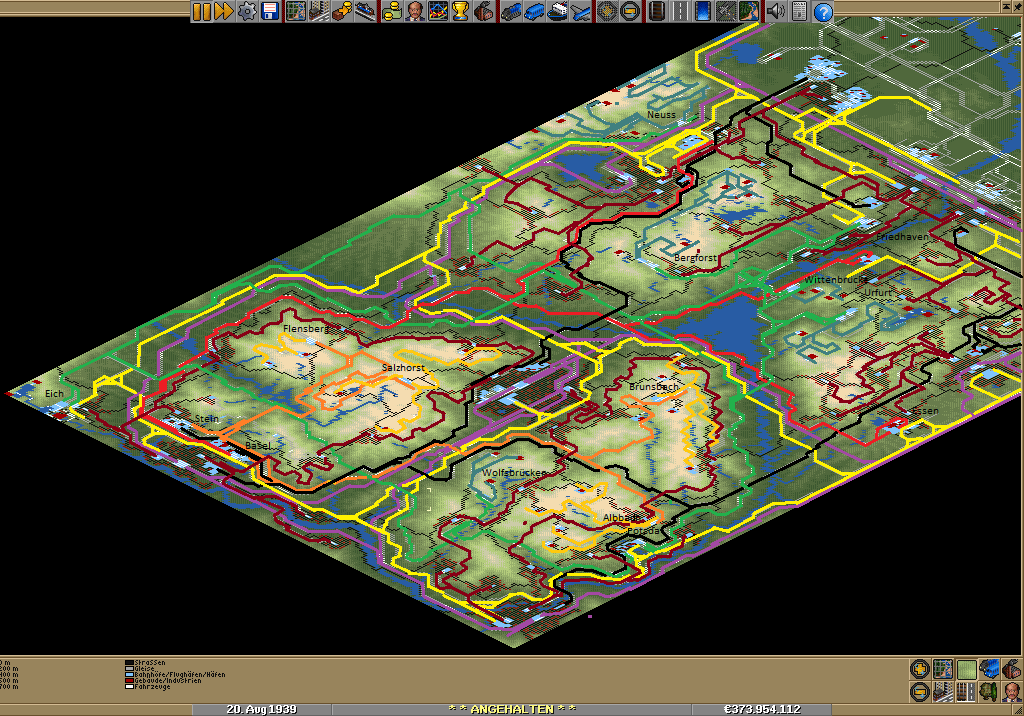
Task: Toggle fast forward game speed
Action: click(224, 11)
